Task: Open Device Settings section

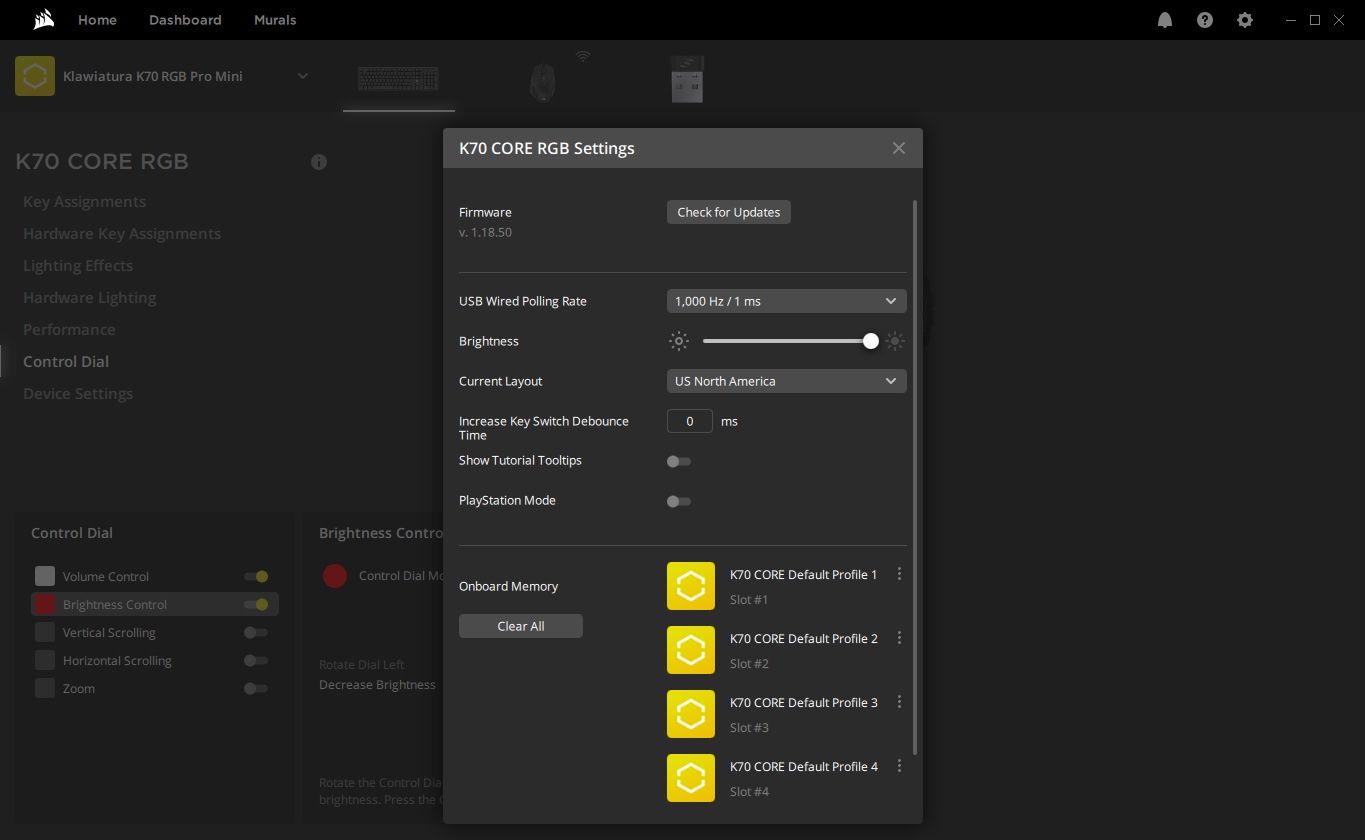Action: click(78, 394)
